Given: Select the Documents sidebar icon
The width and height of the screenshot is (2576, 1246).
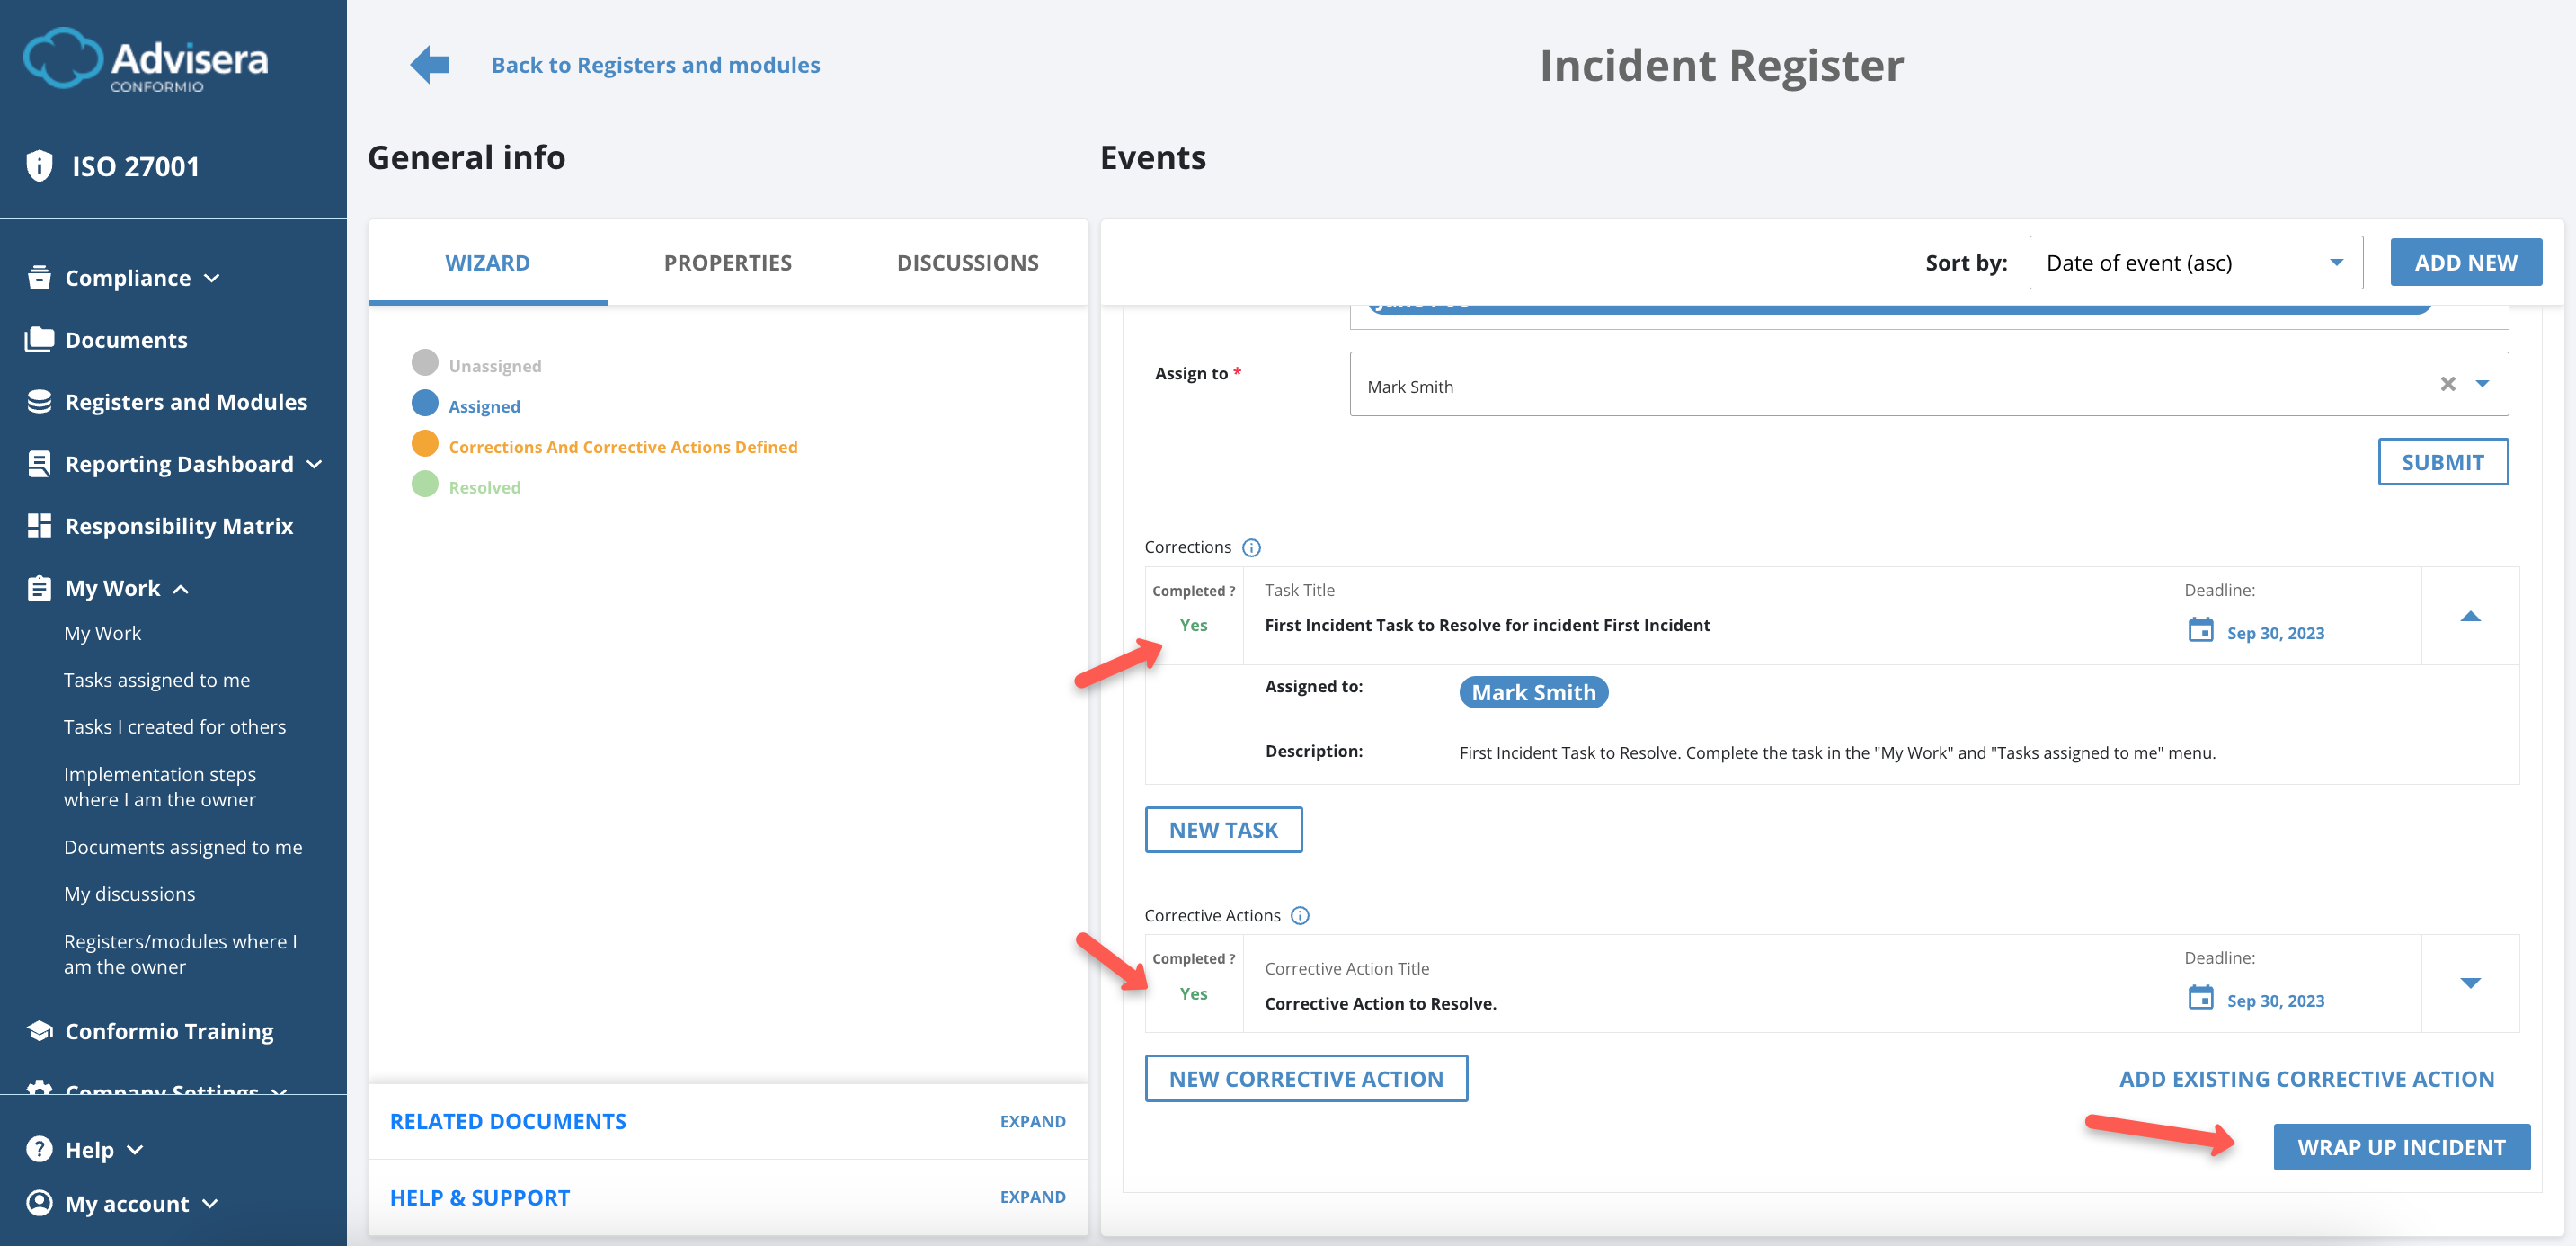Looking at the screenshot, I should 39,339.
